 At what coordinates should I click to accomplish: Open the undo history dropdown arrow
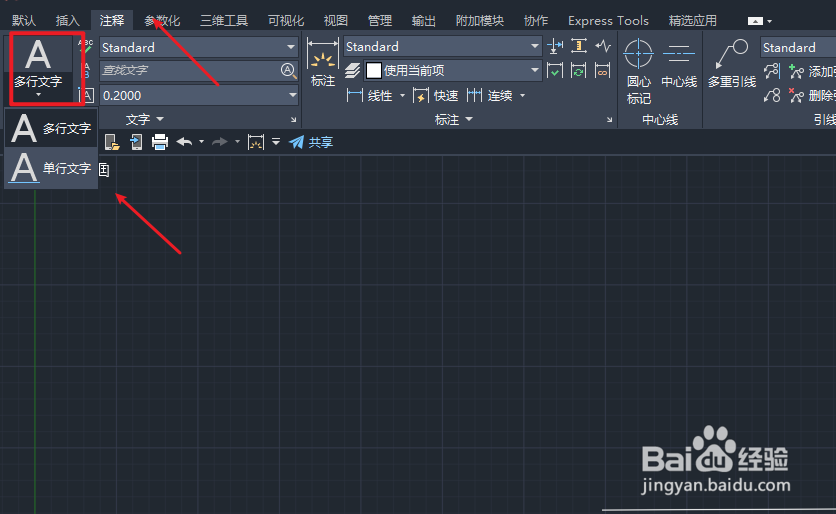click(202, 142)
